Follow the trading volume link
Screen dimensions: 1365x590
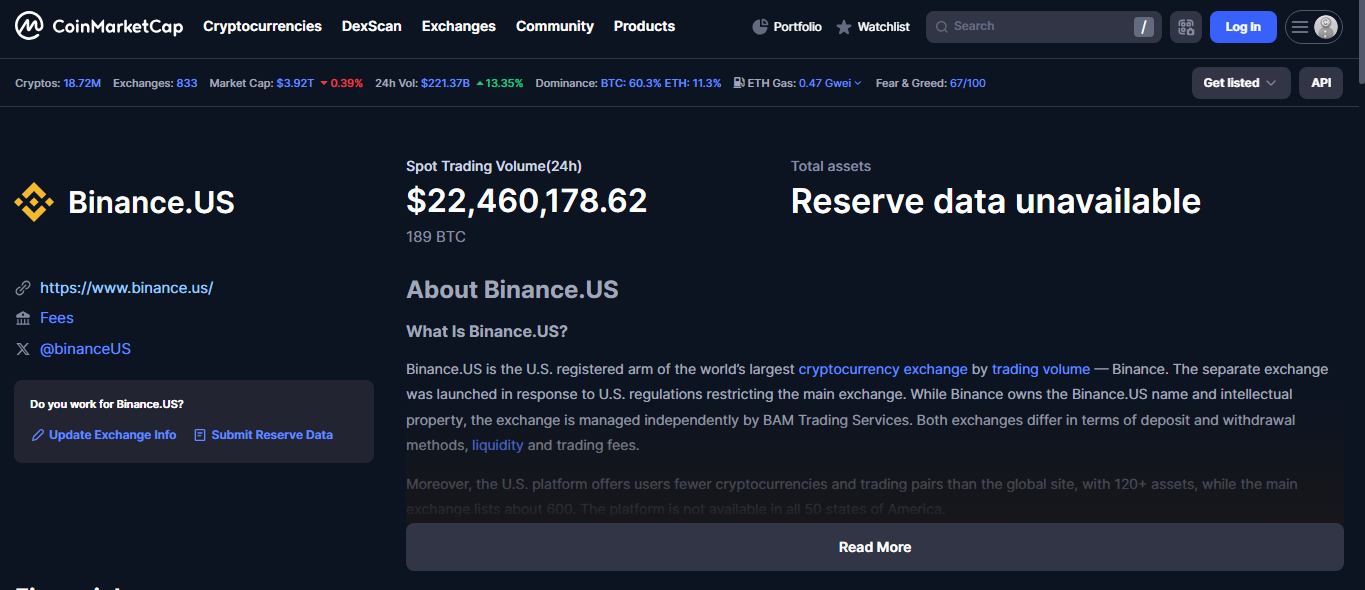click(x=1041, y=369)
